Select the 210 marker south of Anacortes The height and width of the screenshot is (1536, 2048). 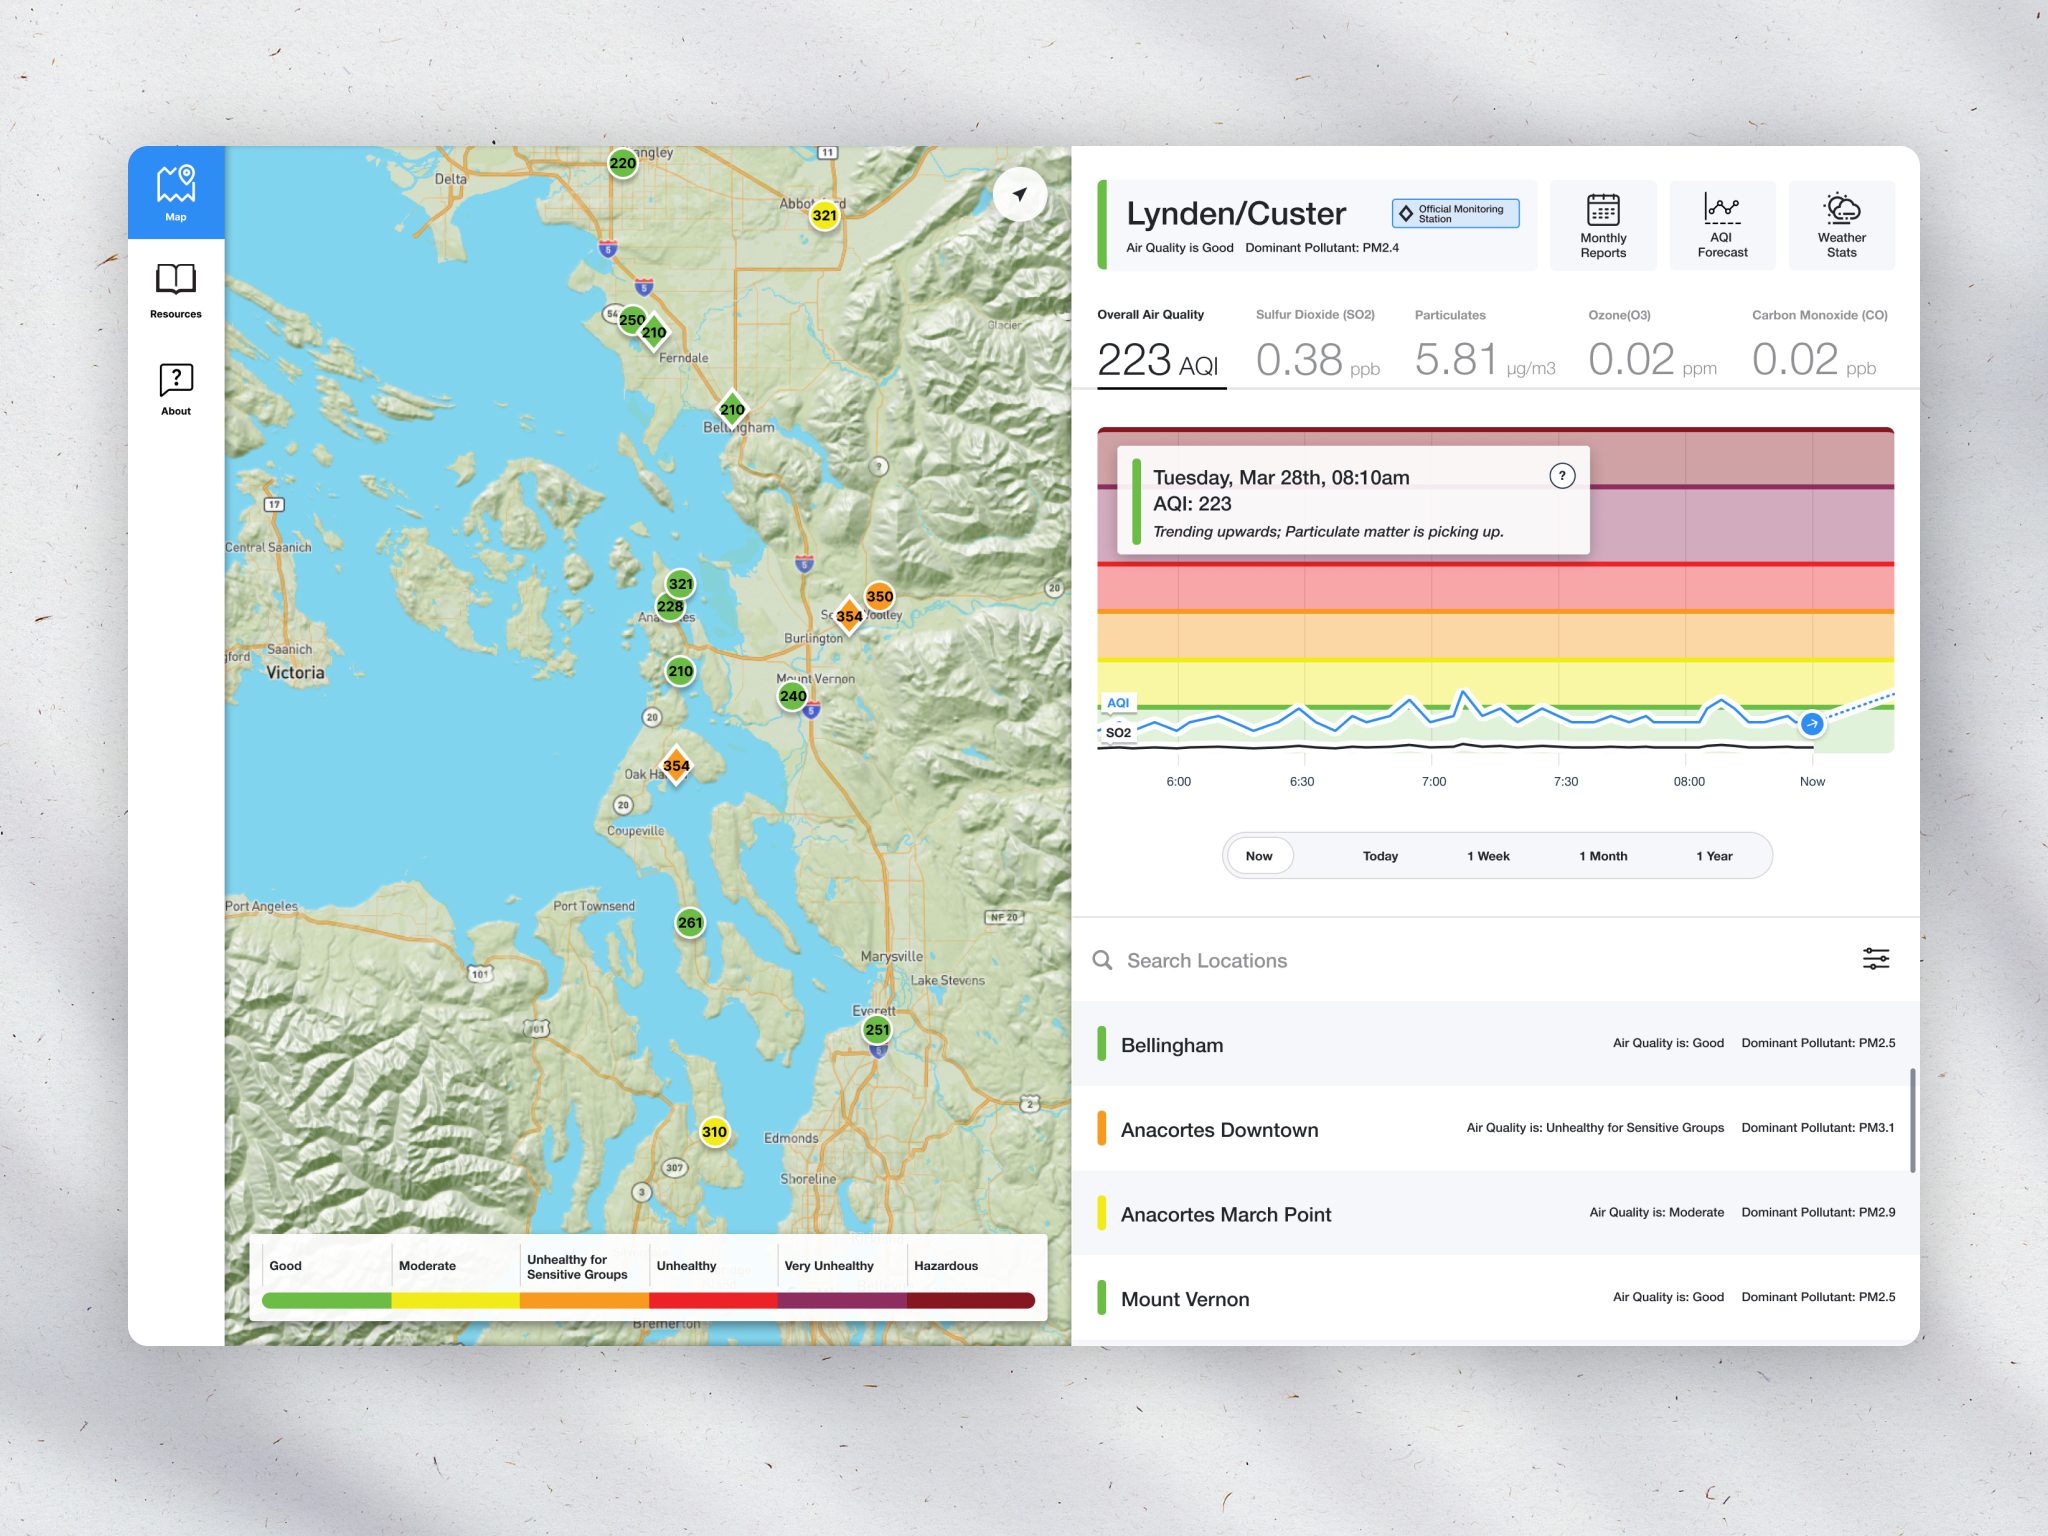(x=680, y=671)
